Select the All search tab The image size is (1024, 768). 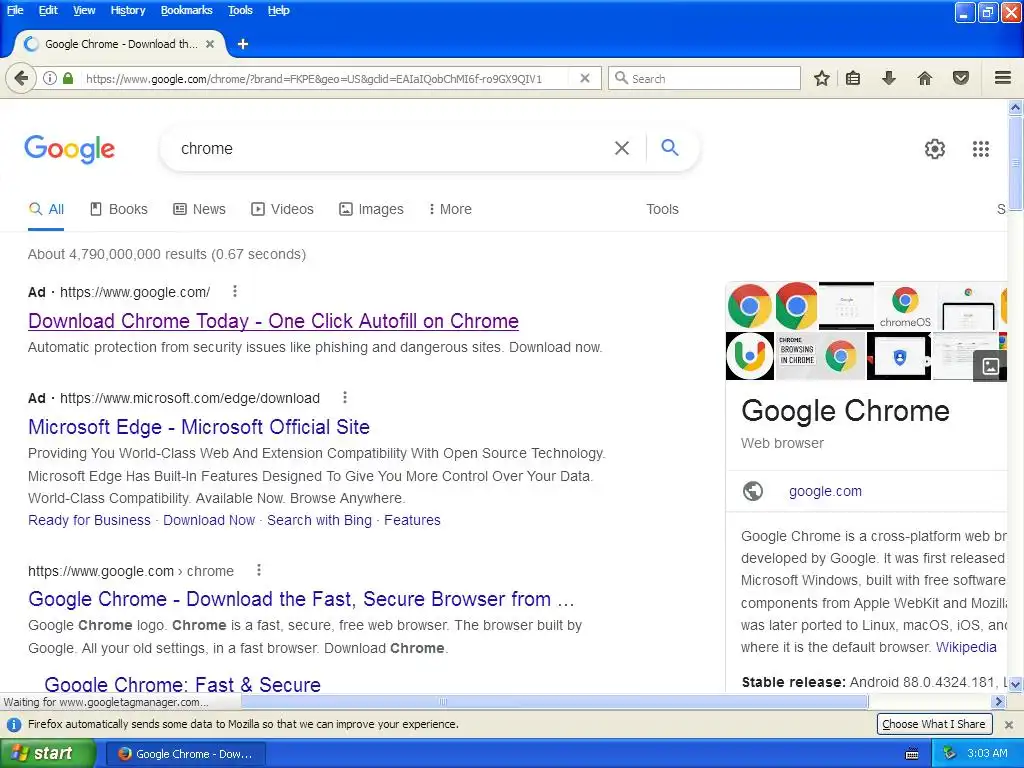click(46, 209)
